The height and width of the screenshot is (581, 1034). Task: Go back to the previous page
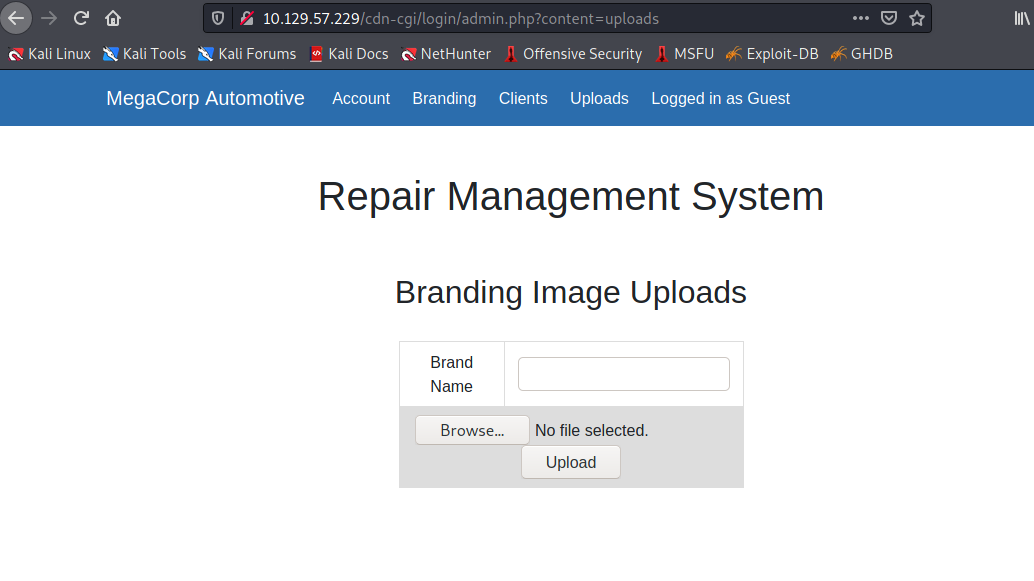(x=16, y=18)
